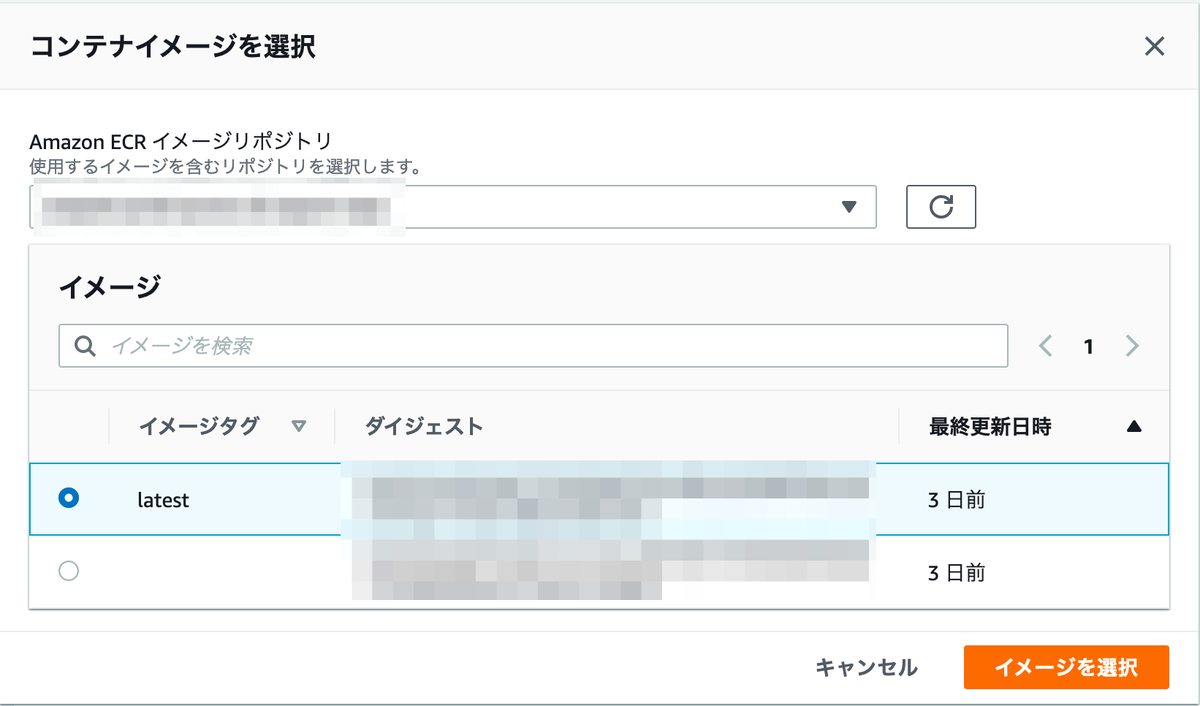Screen dimensions: 1200x706
Task: Click the repository dropdown caret
Action: pos(850,207)
